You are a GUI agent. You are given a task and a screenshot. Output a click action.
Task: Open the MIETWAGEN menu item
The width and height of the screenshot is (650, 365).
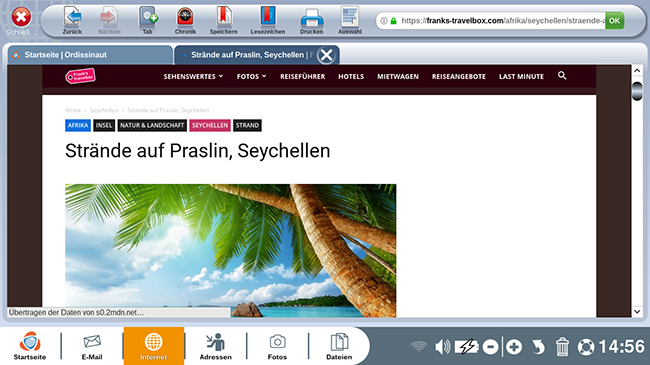coord(398,76)
